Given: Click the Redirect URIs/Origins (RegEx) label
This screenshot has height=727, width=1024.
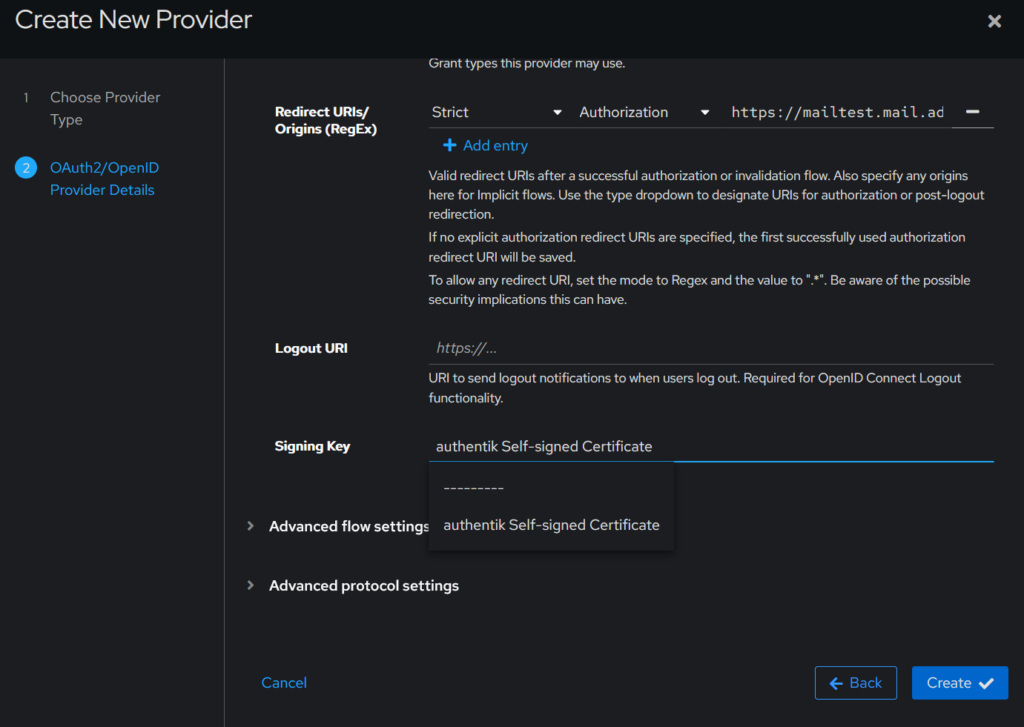Looking at the screenshot, I should click(x=326, y=120).
